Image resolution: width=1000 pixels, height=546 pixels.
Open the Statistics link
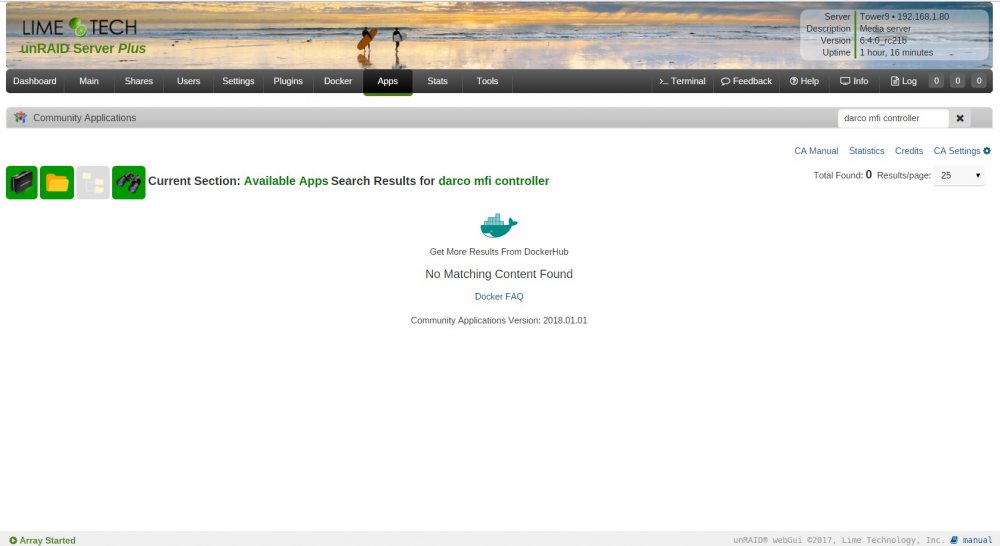coord(866,151)
